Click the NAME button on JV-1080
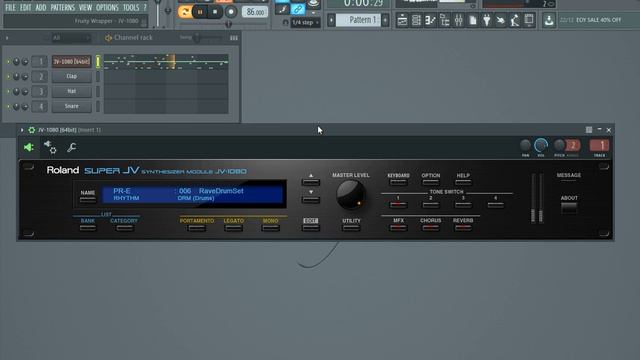 point(88,200)
